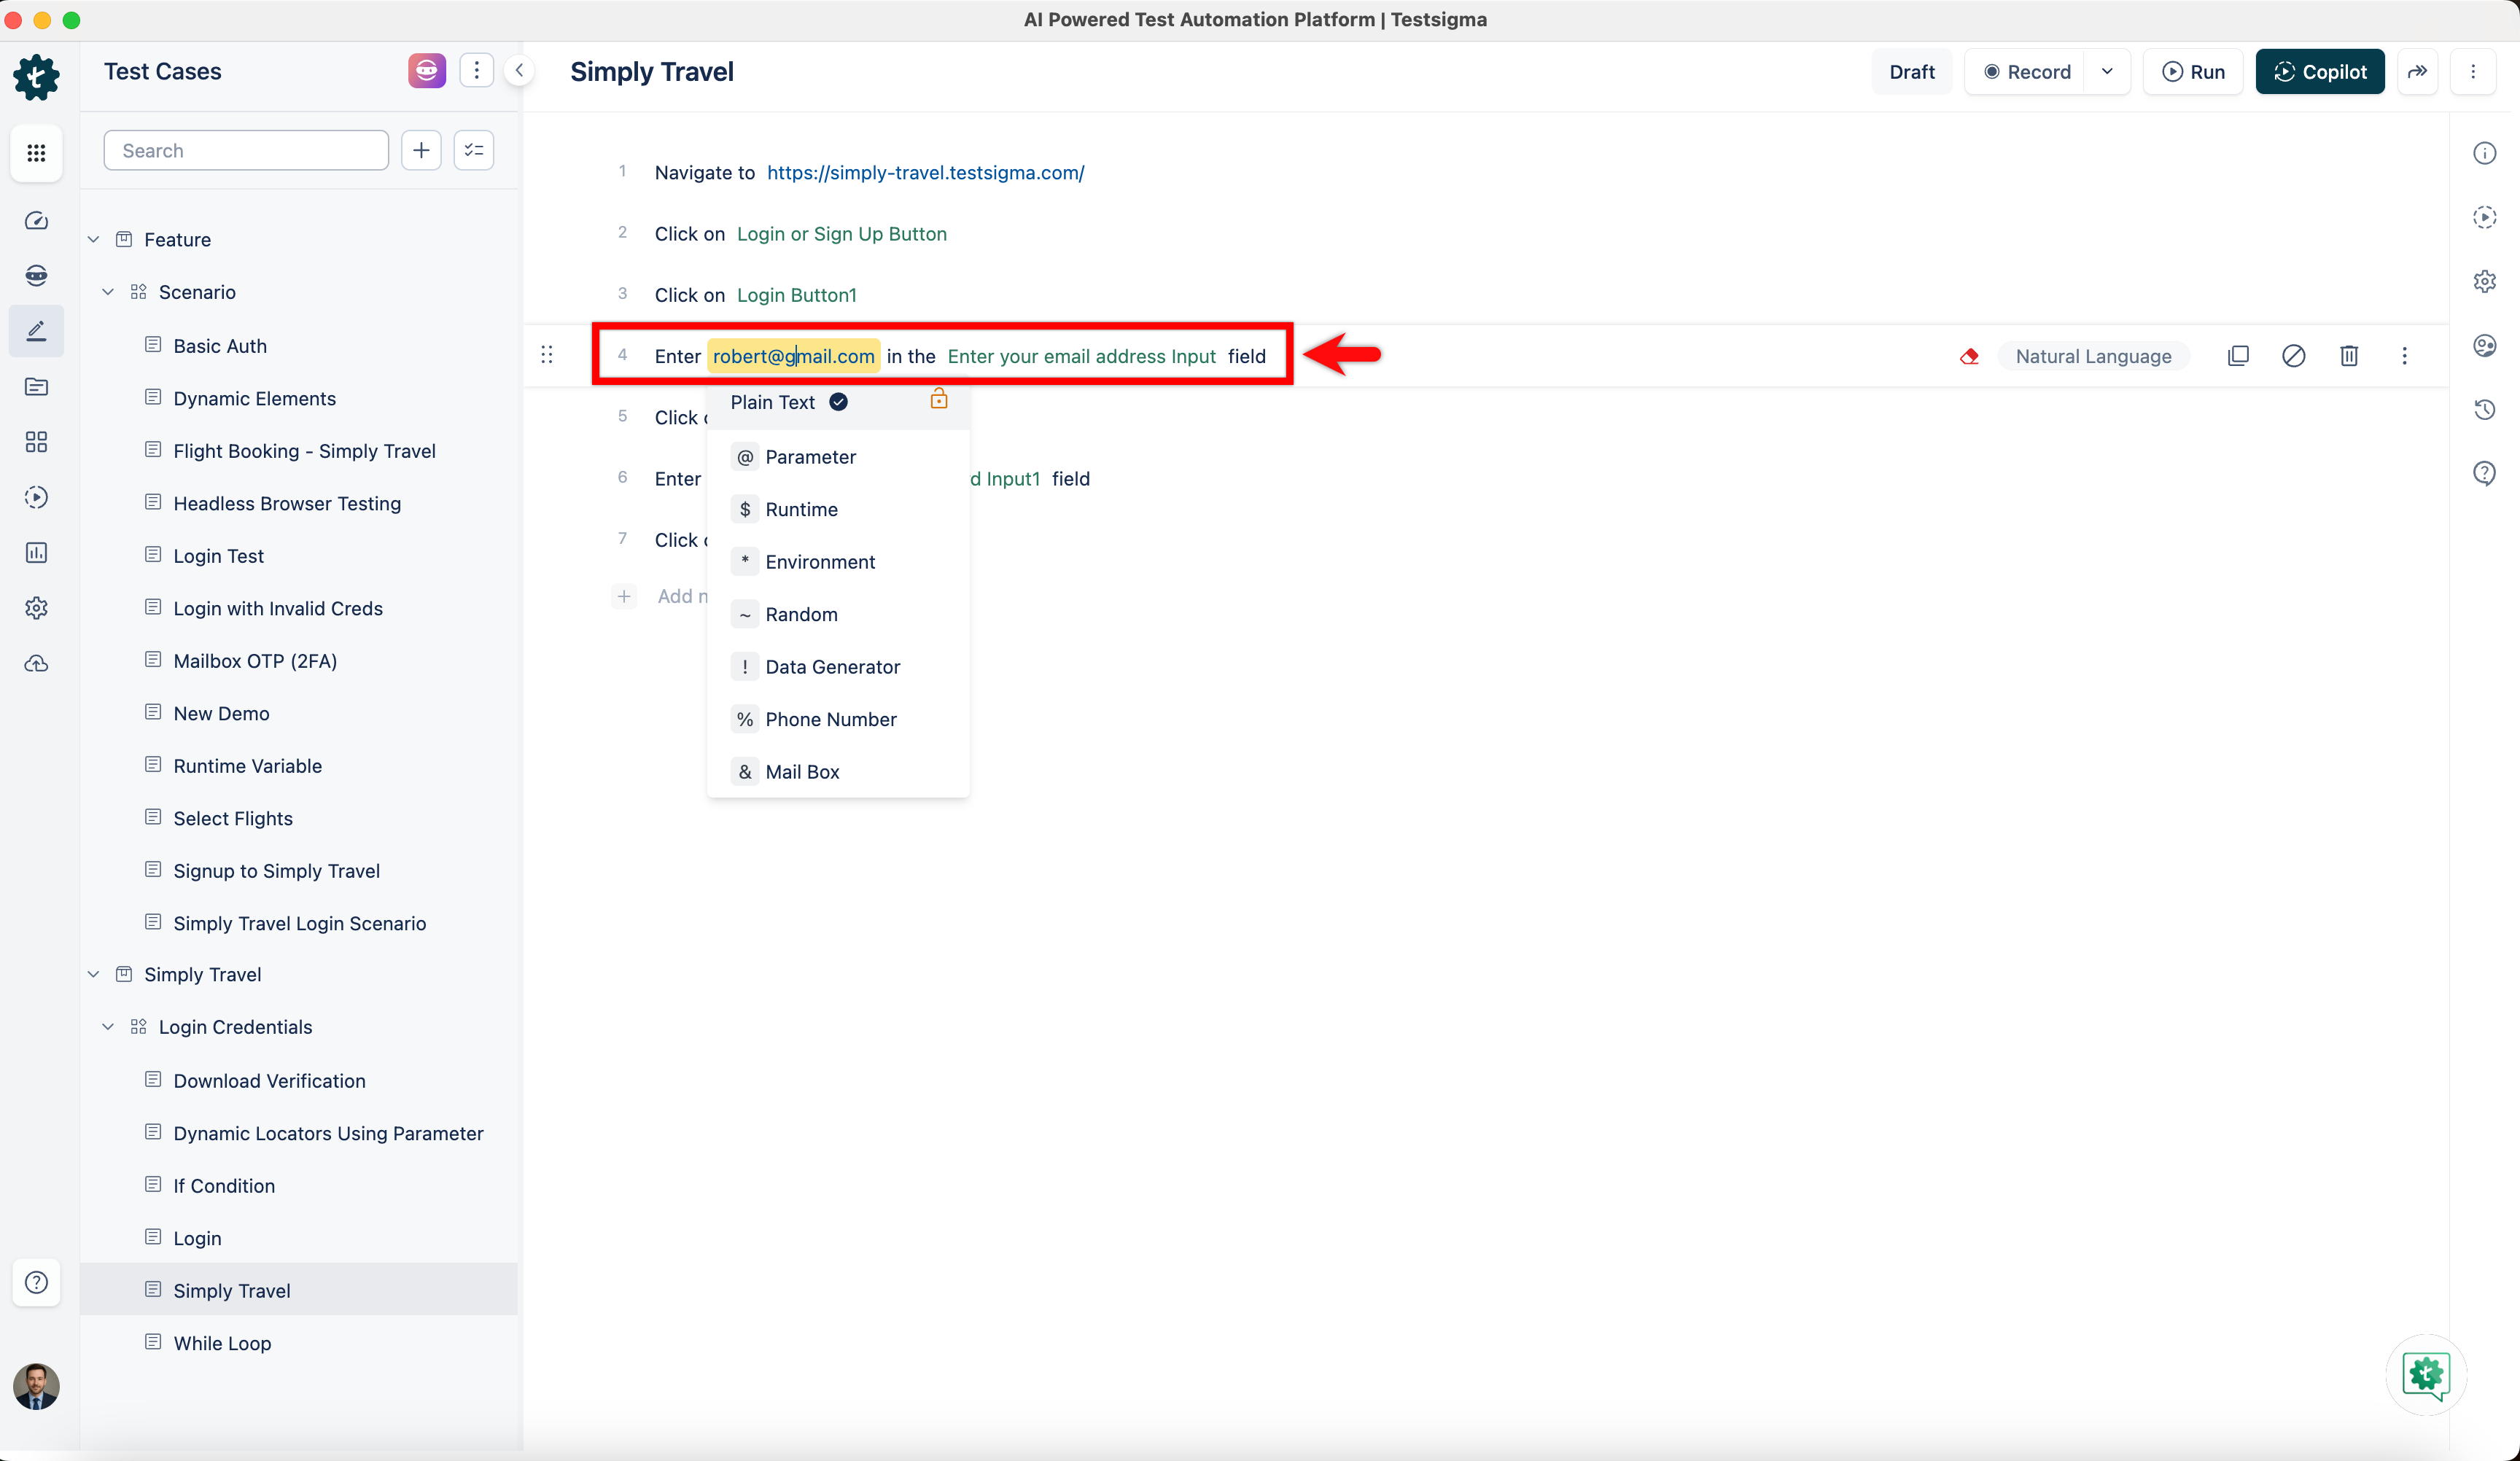
Task: Open the Download Verification test case
Action: coord(269,1081)
